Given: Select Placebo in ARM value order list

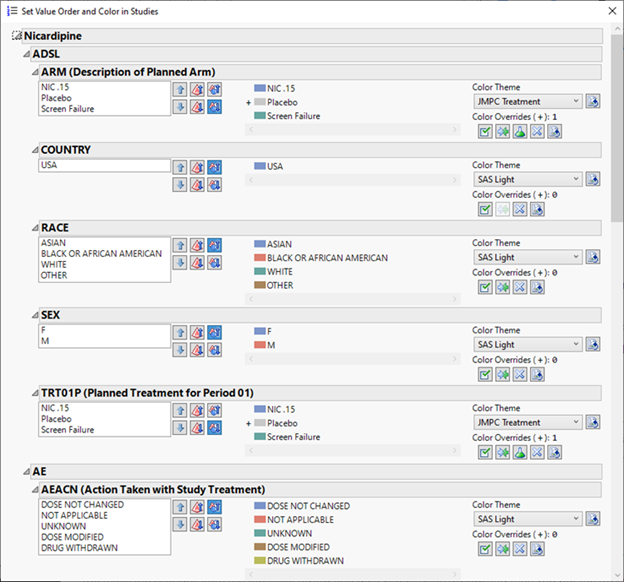Looking at the screenshot, I should (x=57, y=99).
